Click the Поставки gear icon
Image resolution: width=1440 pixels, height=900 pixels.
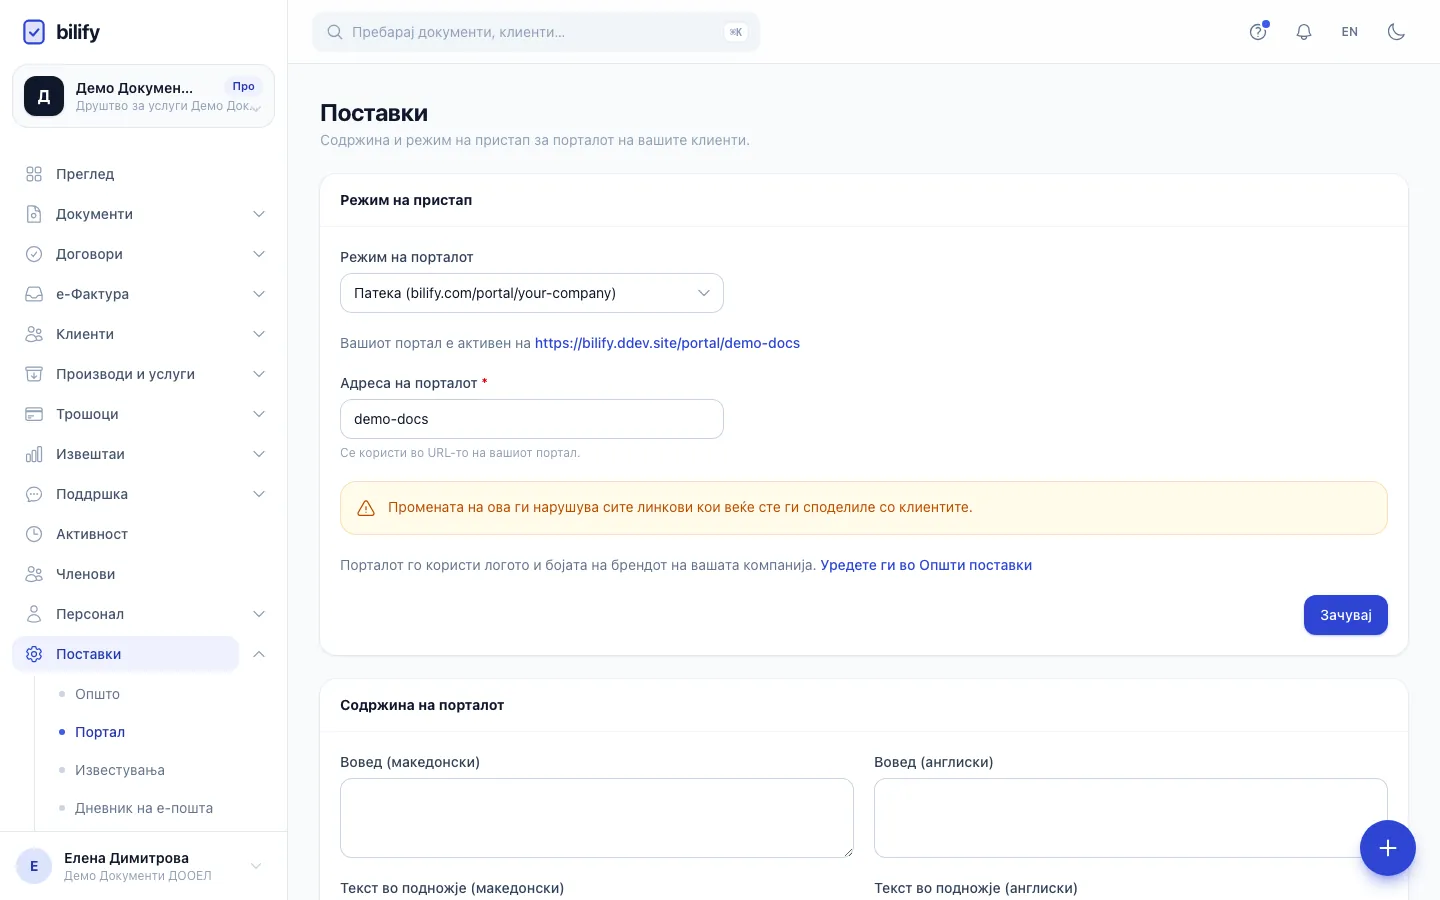[x=34, y=654]
